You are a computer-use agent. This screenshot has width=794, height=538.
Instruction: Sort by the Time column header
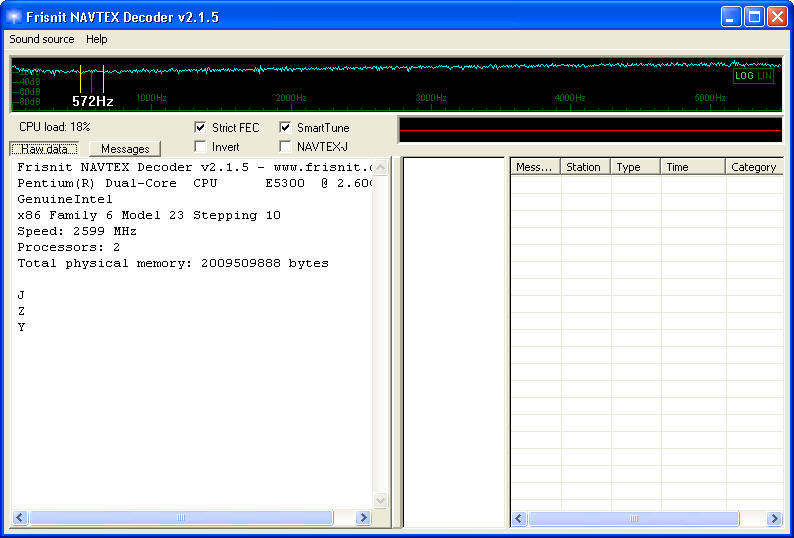click(693, 167)
